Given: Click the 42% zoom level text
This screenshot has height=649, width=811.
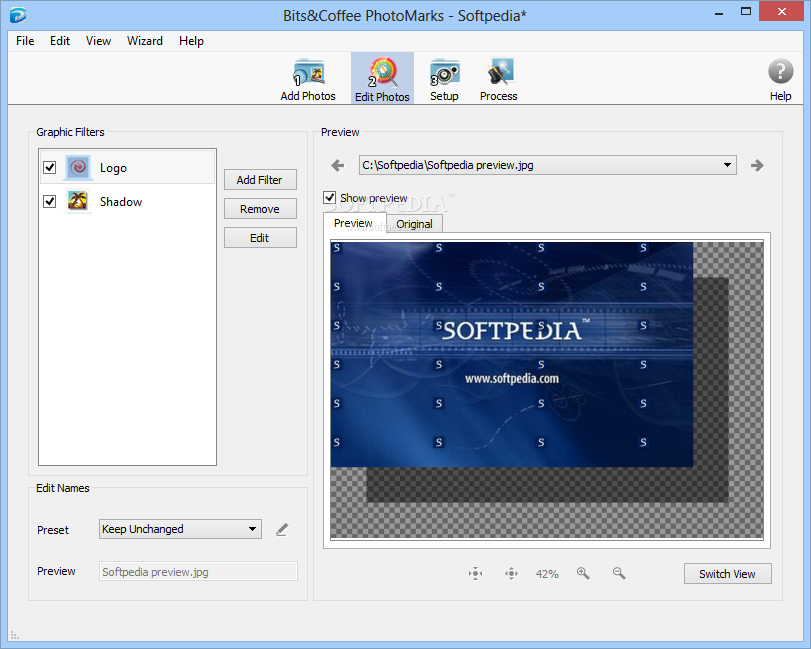Looking at the screenshot, I should tap(547, 574).
